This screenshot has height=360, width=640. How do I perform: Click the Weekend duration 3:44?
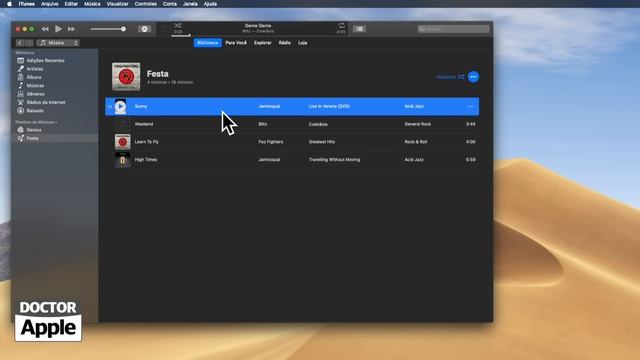471,124
